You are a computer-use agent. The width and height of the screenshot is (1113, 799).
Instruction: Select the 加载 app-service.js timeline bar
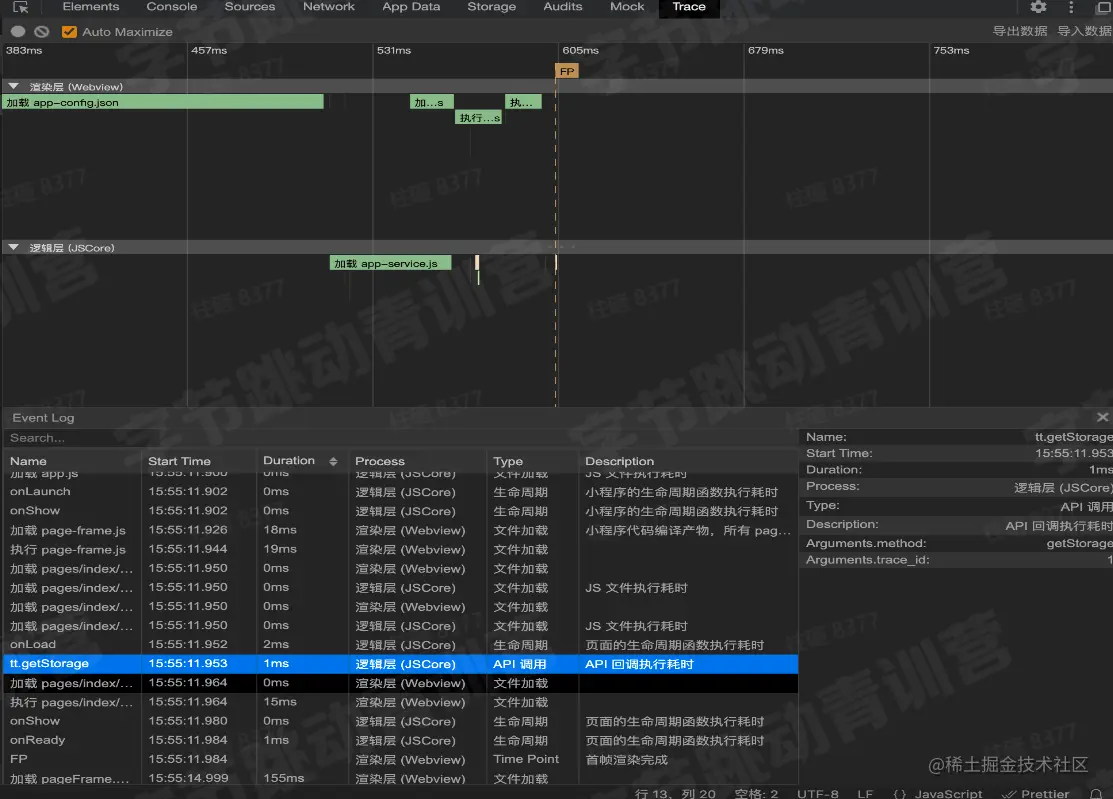pos(390,263)
